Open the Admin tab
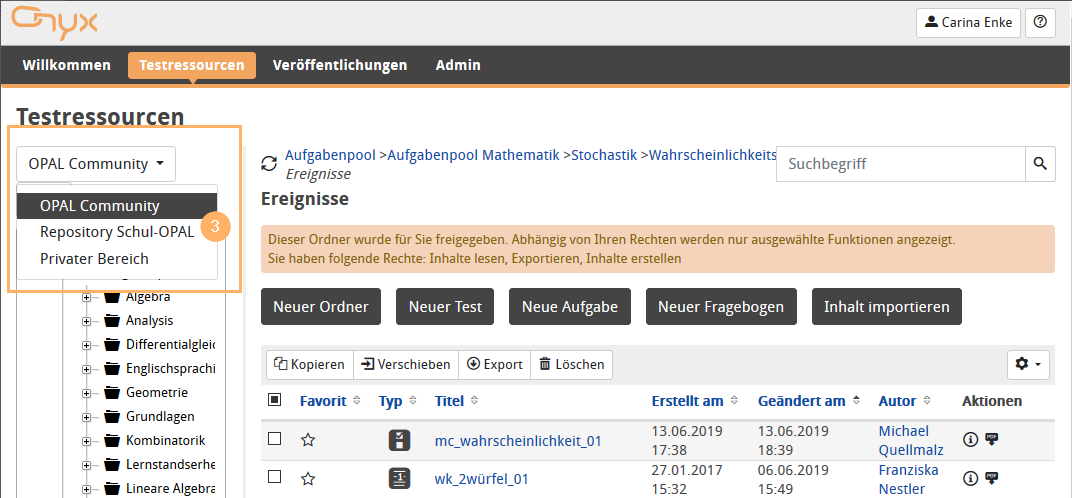 tap(458, 66)
